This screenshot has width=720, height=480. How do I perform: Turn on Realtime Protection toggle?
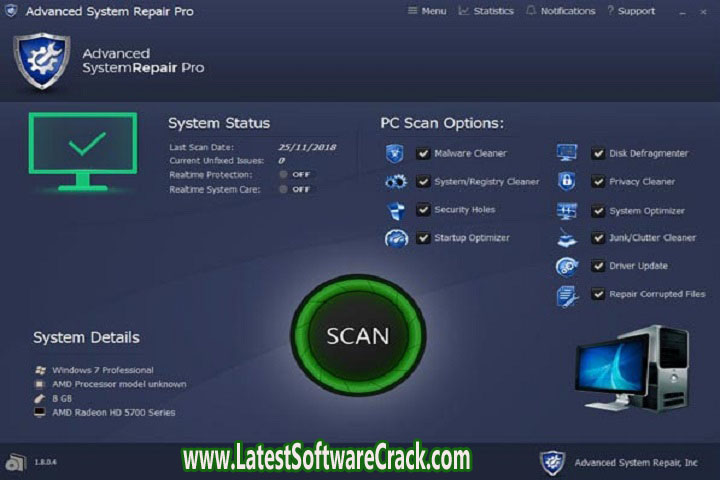(x=284, y=174)
